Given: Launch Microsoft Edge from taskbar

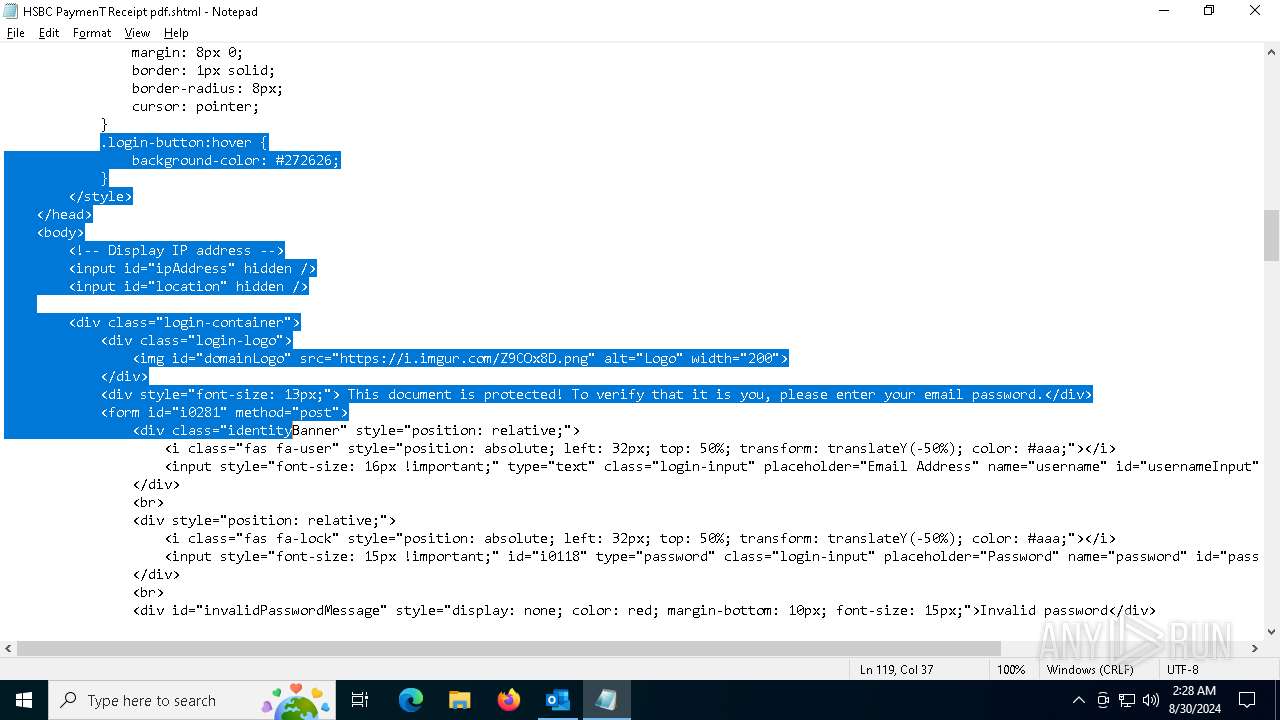Looking at the screenshot, I should coord(411,700).
